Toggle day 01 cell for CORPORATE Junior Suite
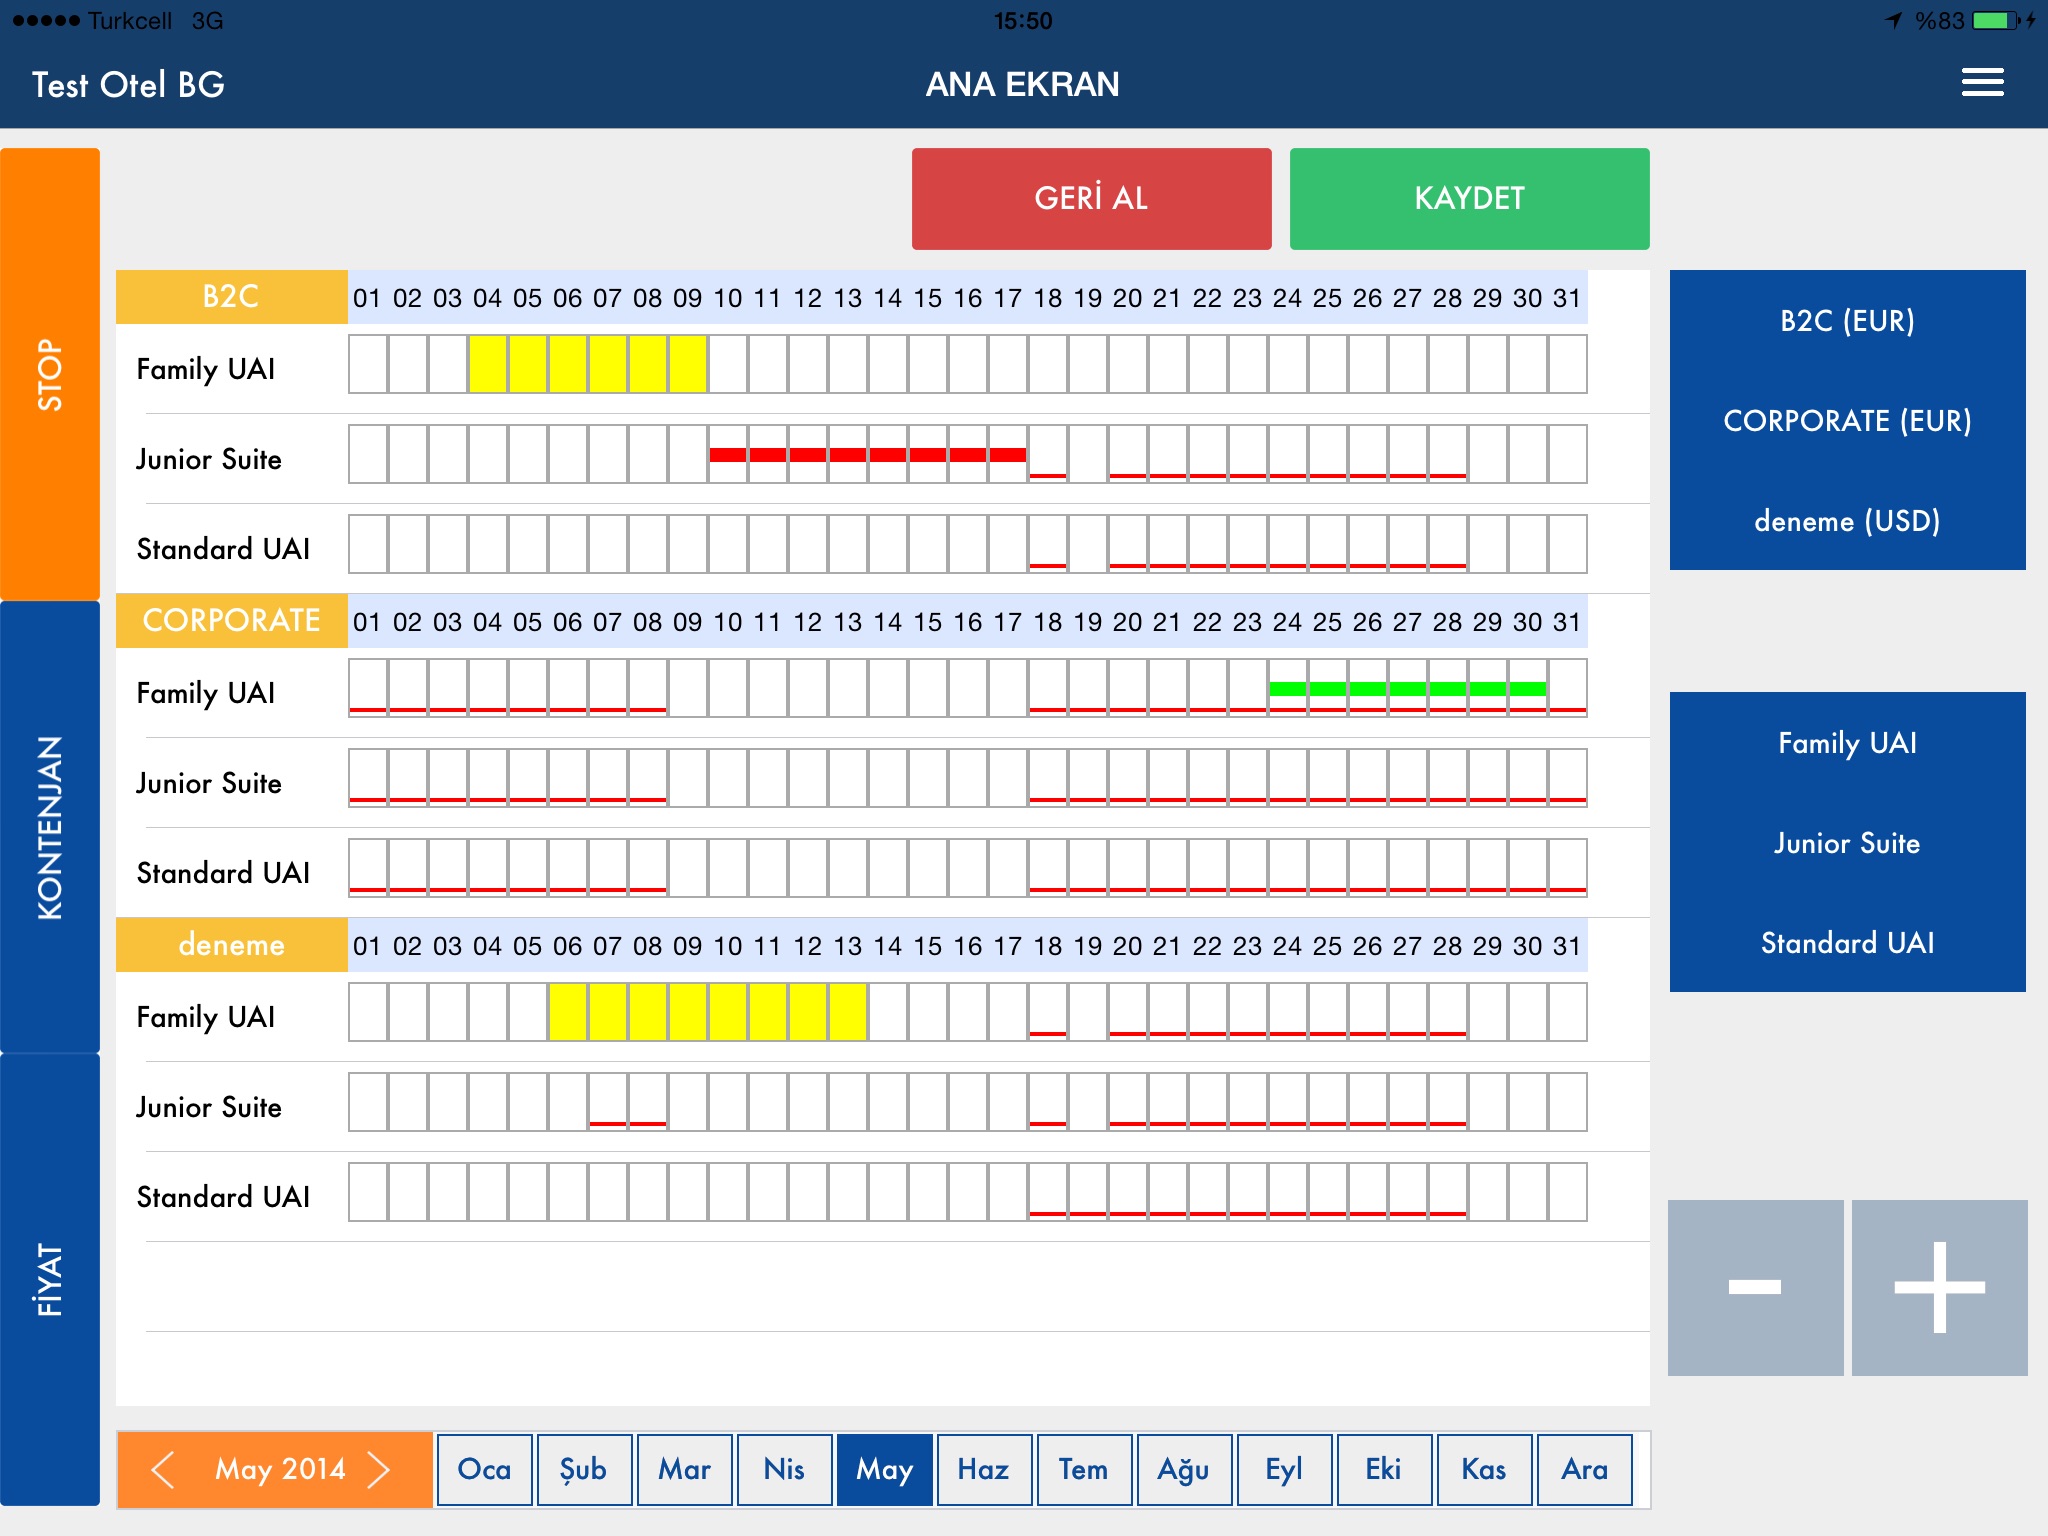The height and width of the screenshot is (1536, 2048). click(x=368, y=778)
